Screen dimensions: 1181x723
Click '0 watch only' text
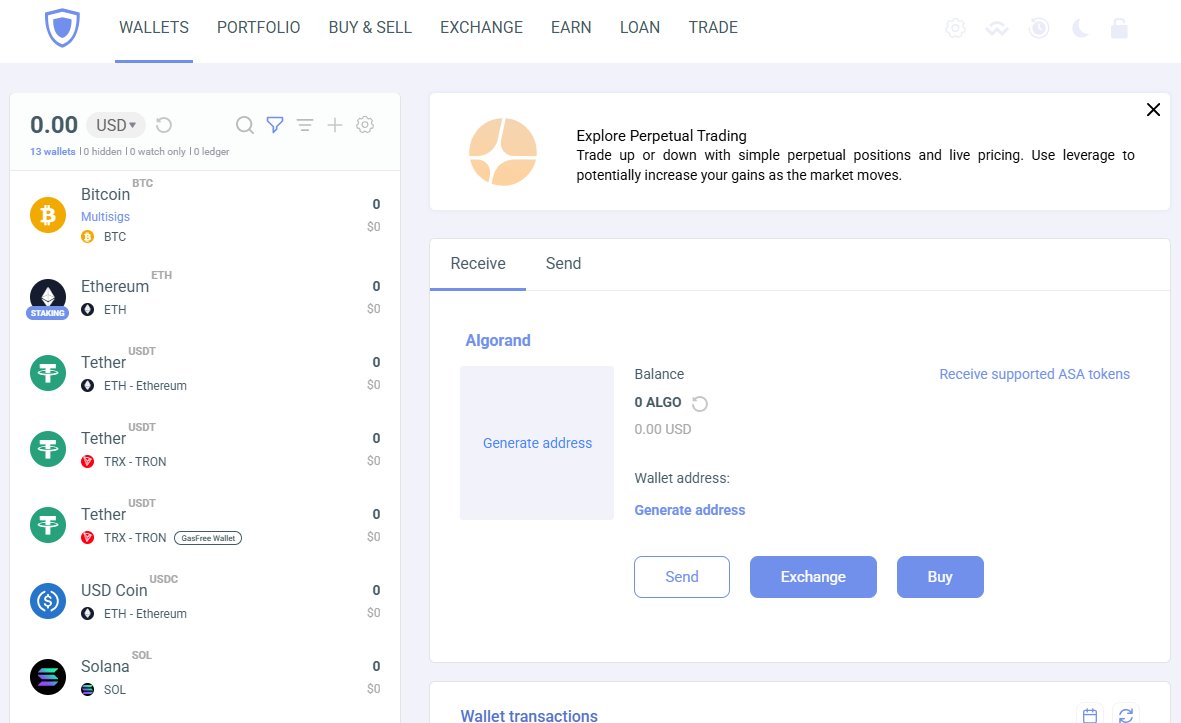pyautogui.click(x=157, y=151)
